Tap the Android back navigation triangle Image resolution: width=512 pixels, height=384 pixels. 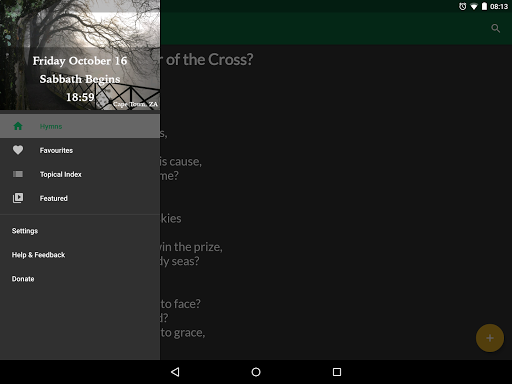(x=175, y=372)
